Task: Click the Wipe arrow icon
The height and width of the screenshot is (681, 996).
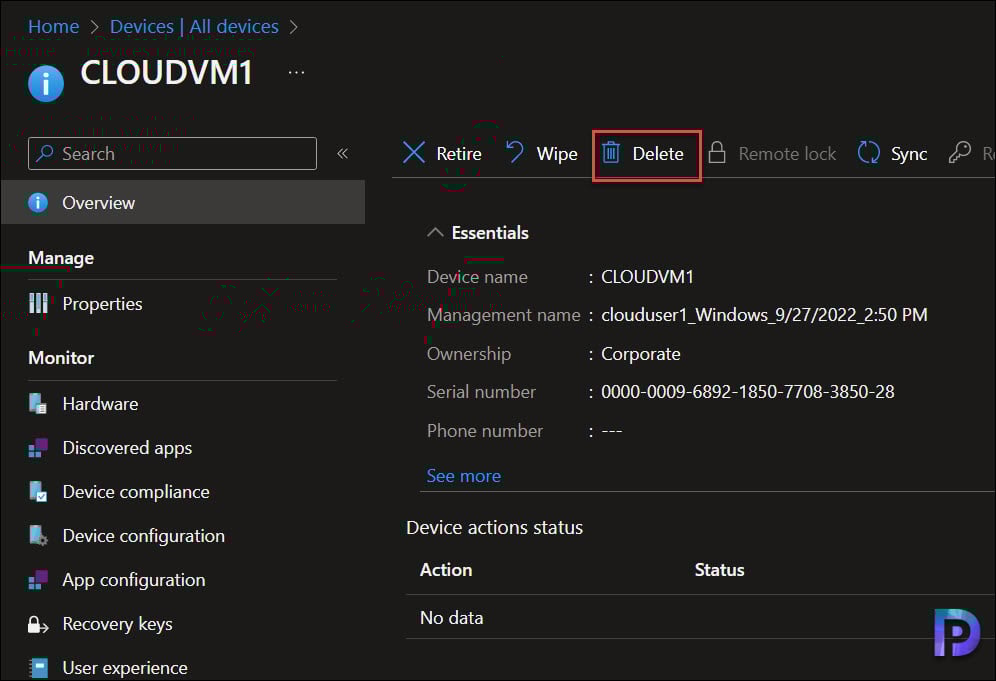Action: (x=515, y=152)
